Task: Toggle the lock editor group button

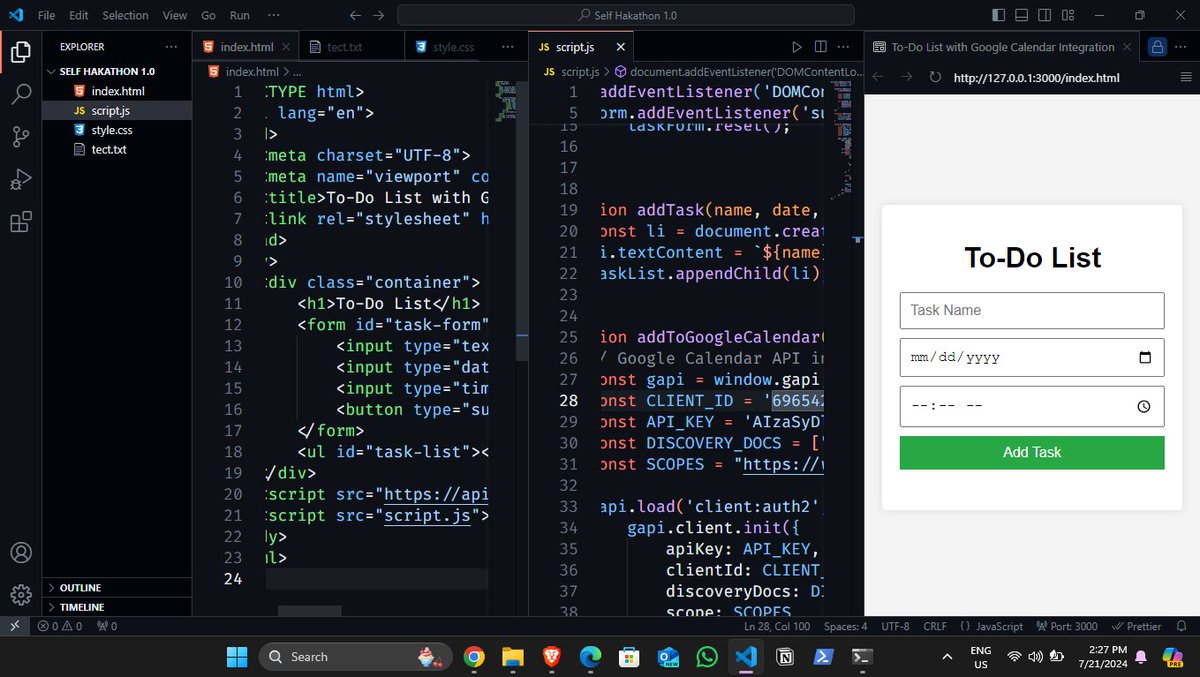Action: tap(1158, 47)
